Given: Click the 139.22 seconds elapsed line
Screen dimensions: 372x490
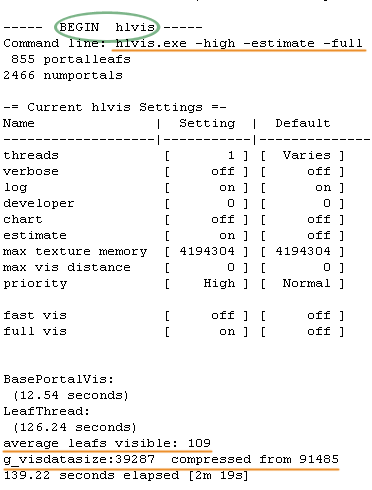Looking at the screenshot, I should (126, 475).
